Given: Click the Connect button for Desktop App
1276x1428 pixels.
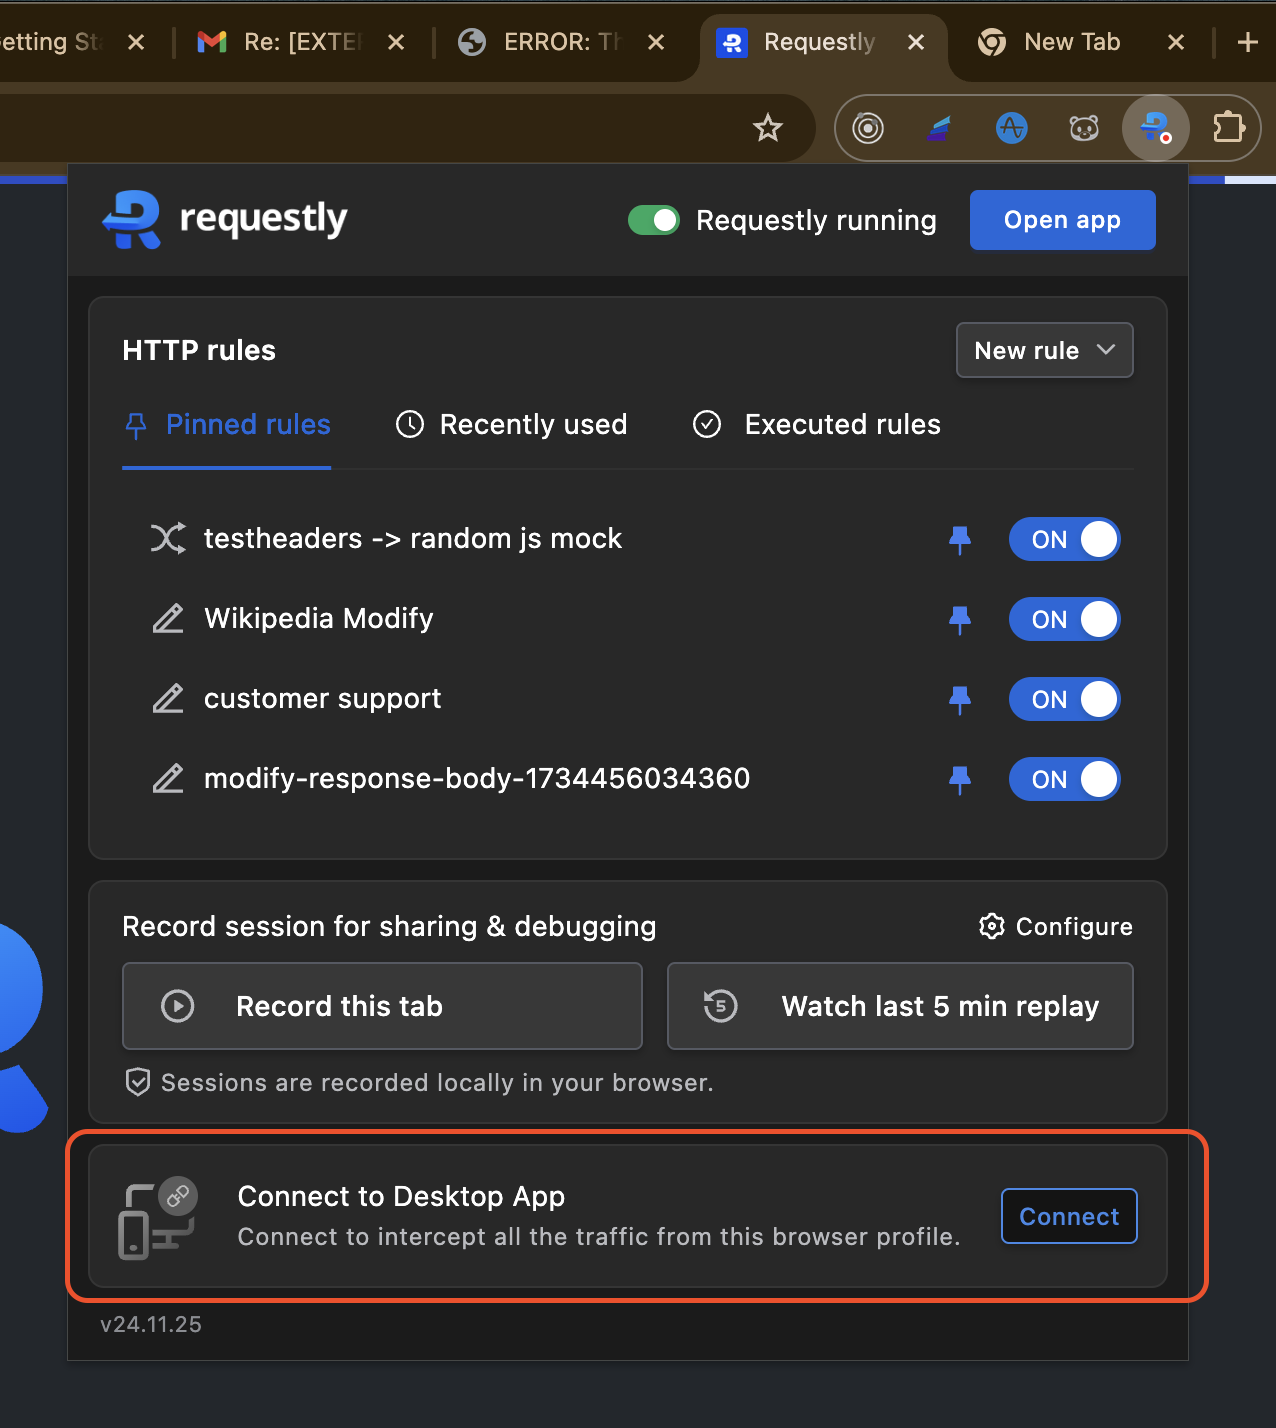Looking at the screenshot, I should coord(1069,1216).
